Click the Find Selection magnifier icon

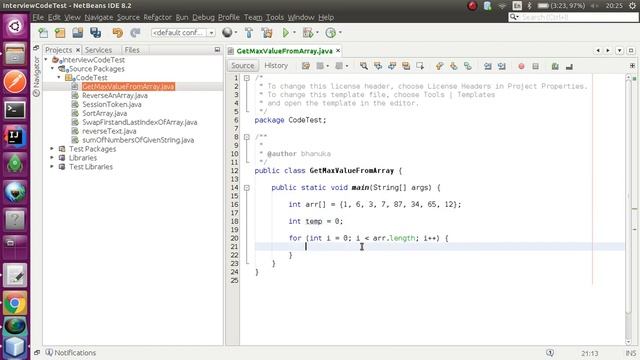click(x=364, y=66)
